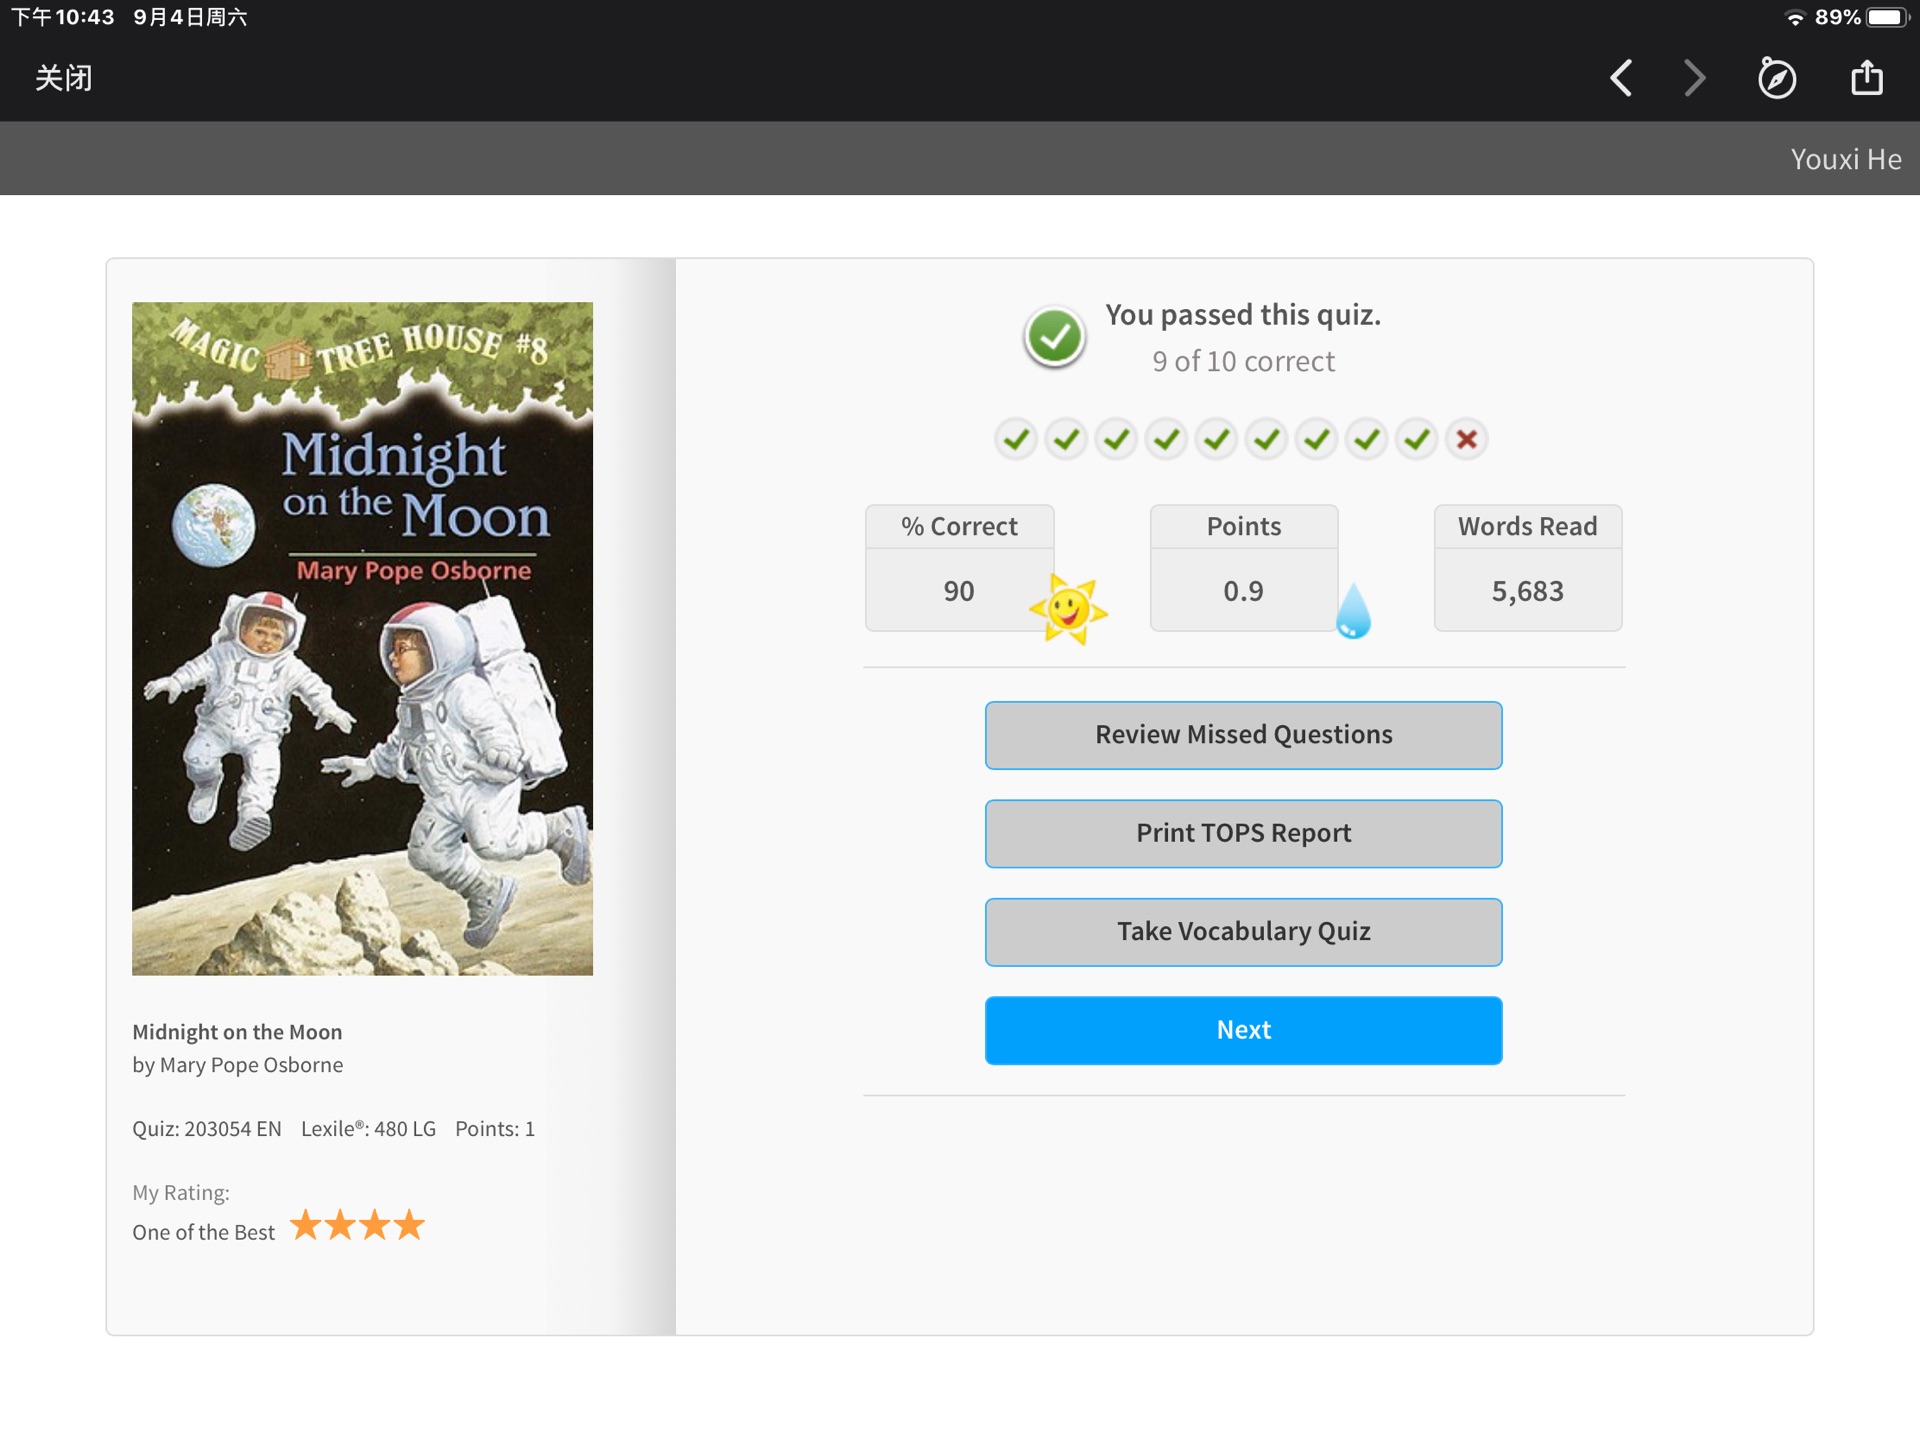Click the smiling sun icon
The height and width of the screenshot is (1440, 1920).
tap(1068, 608)
